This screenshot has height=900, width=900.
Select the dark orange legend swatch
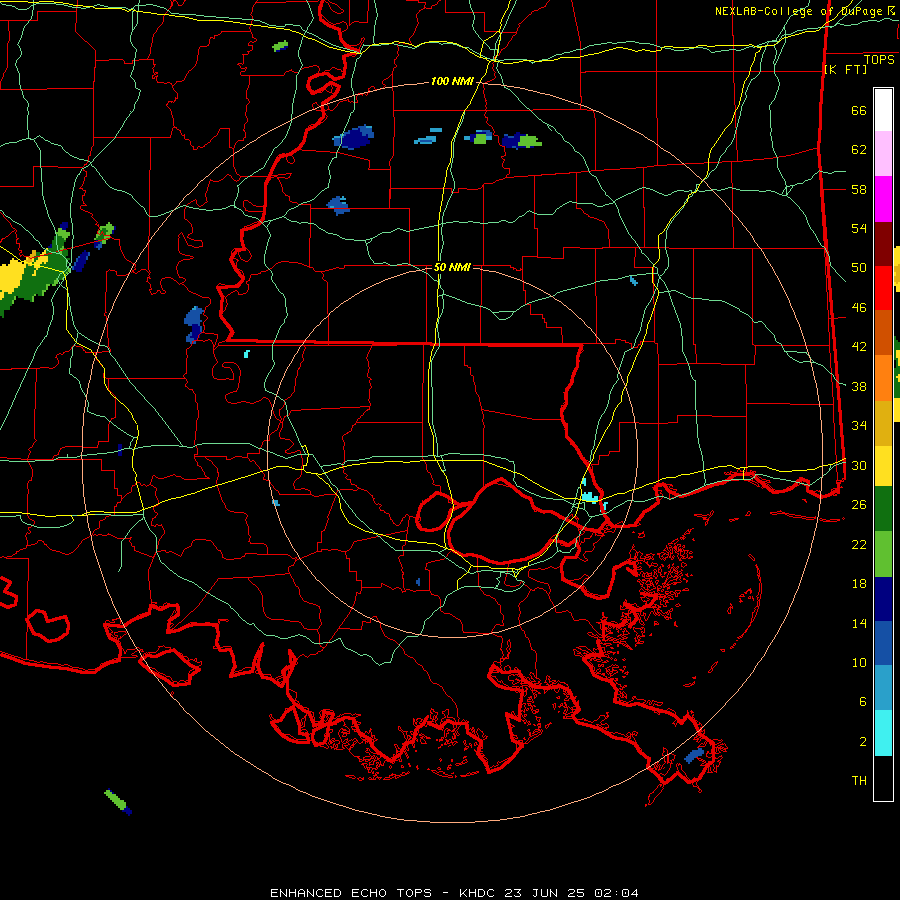[x=883, y=333]
